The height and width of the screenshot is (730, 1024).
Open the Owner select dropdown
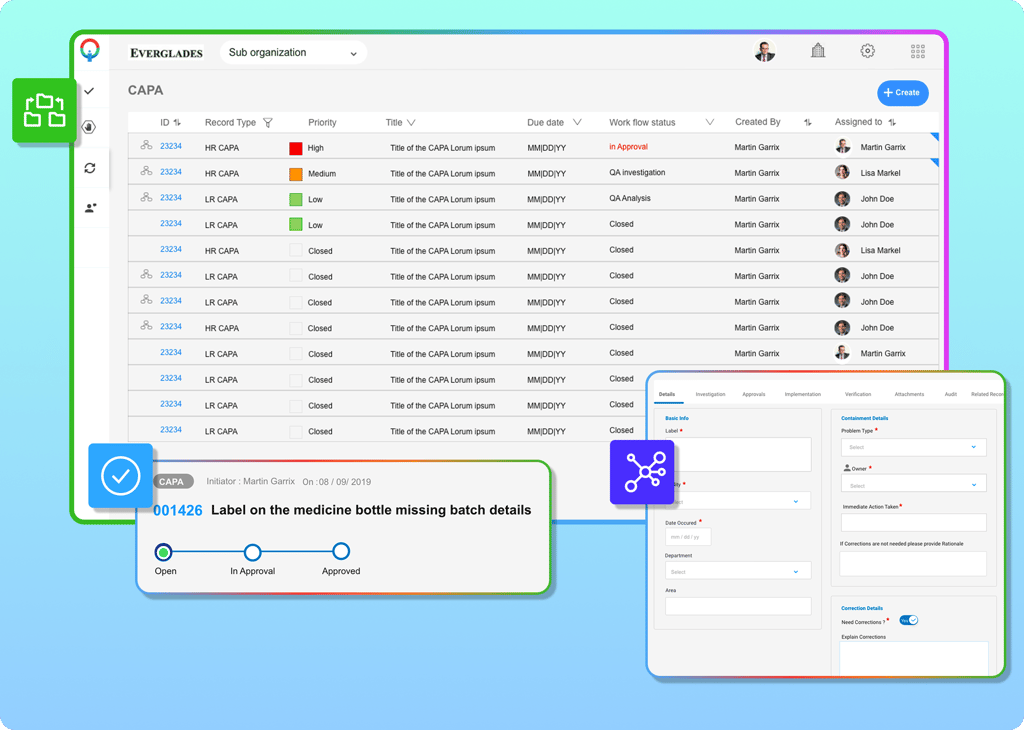coord(914,485)
